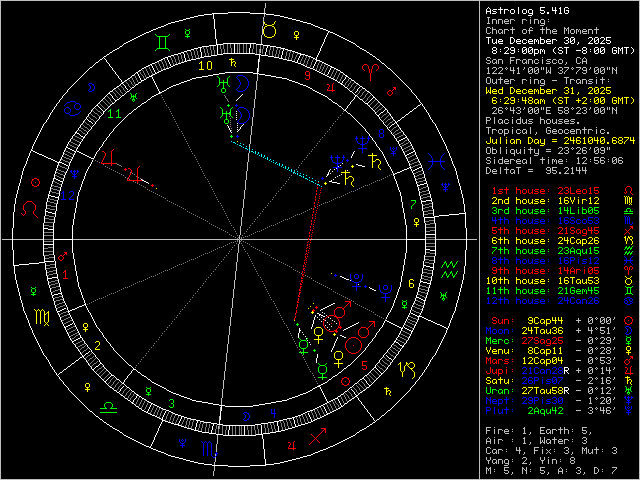This screenshot has height=480, width=640.
Task: Click the Sagittarius arrow glyph on the wheel
Action: pyautogui.click(x=317, y=436)
